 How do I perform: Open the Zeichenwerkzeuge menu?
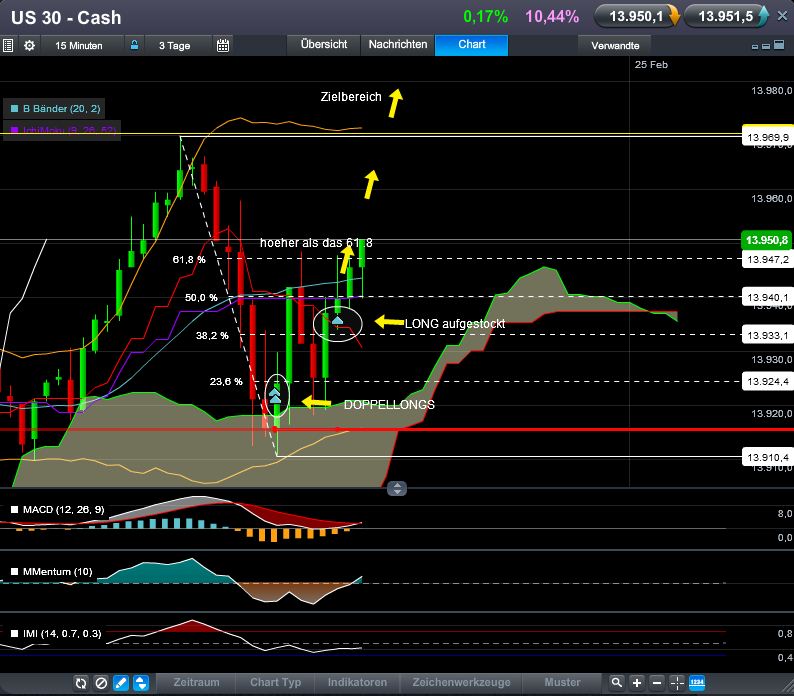click(x=461, y=682)
